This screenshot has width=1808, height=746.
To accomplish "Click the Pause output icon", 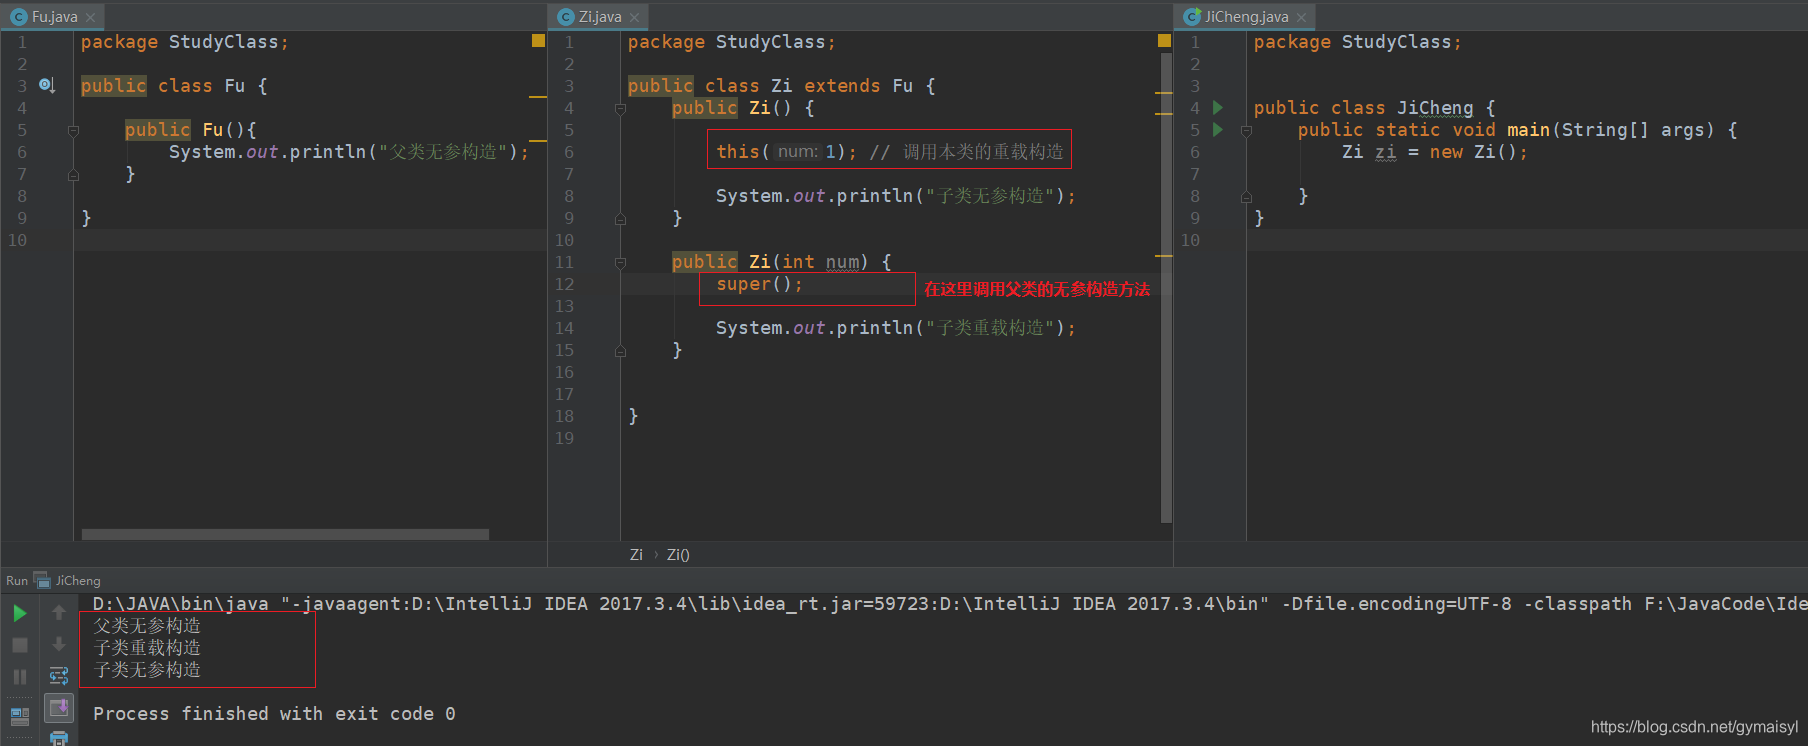I will coord(19,677).
